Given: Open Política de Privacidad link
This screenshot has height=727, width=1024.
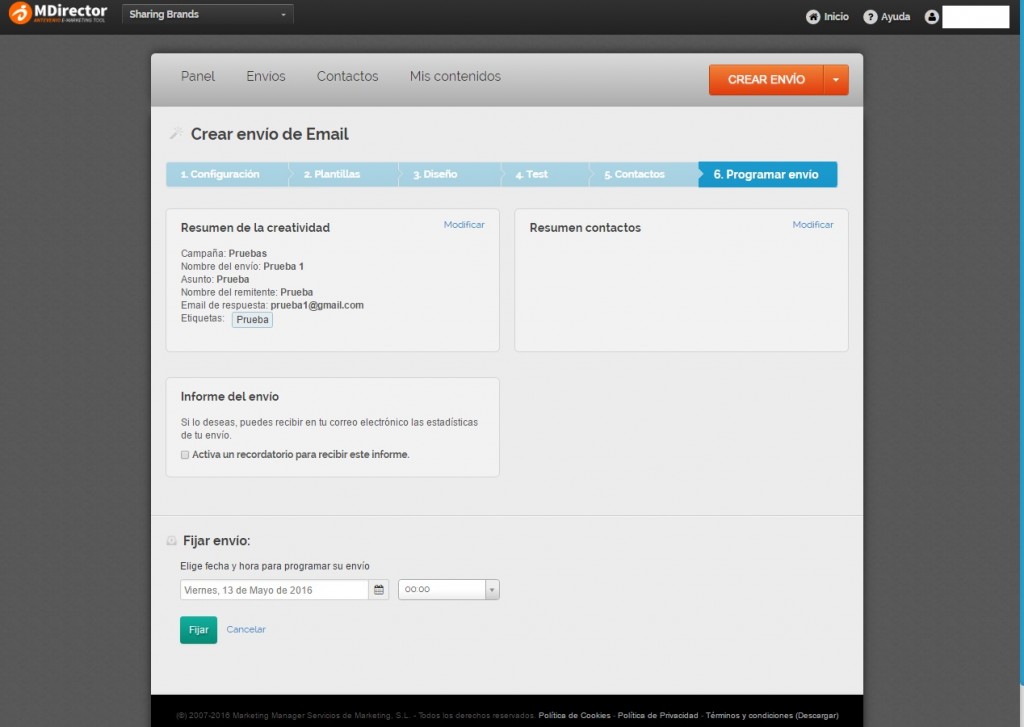Looking at the screenshot, I should [x=658, y=716].
